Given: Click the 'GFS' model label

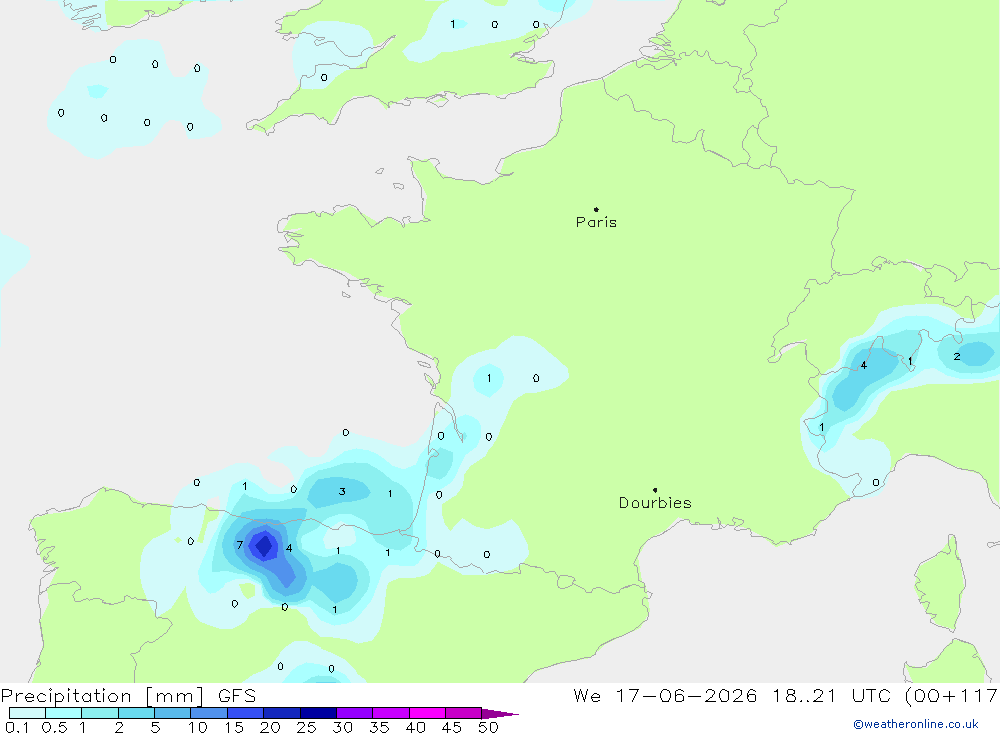Looking at the screenshot, I should pos(237,696).
